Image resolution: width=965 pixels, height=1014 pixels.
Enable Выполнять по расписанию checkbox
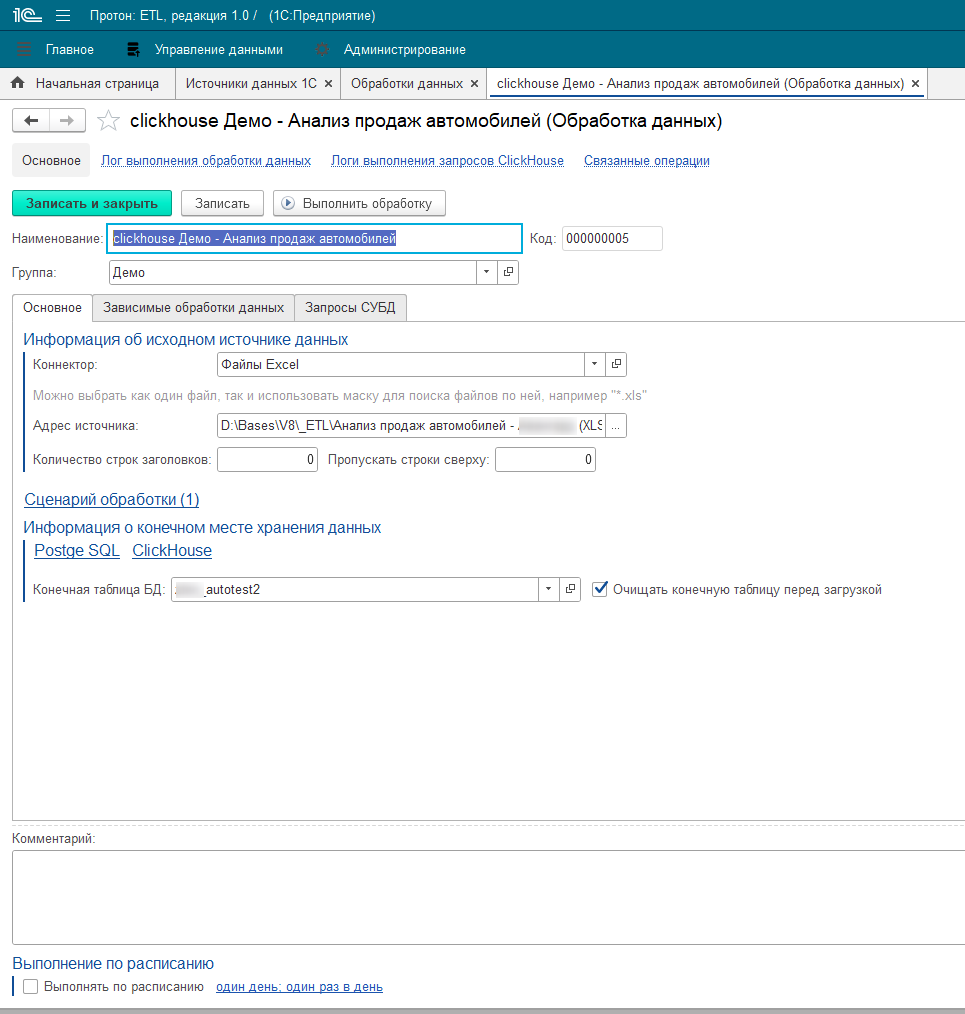coord(30,987)
